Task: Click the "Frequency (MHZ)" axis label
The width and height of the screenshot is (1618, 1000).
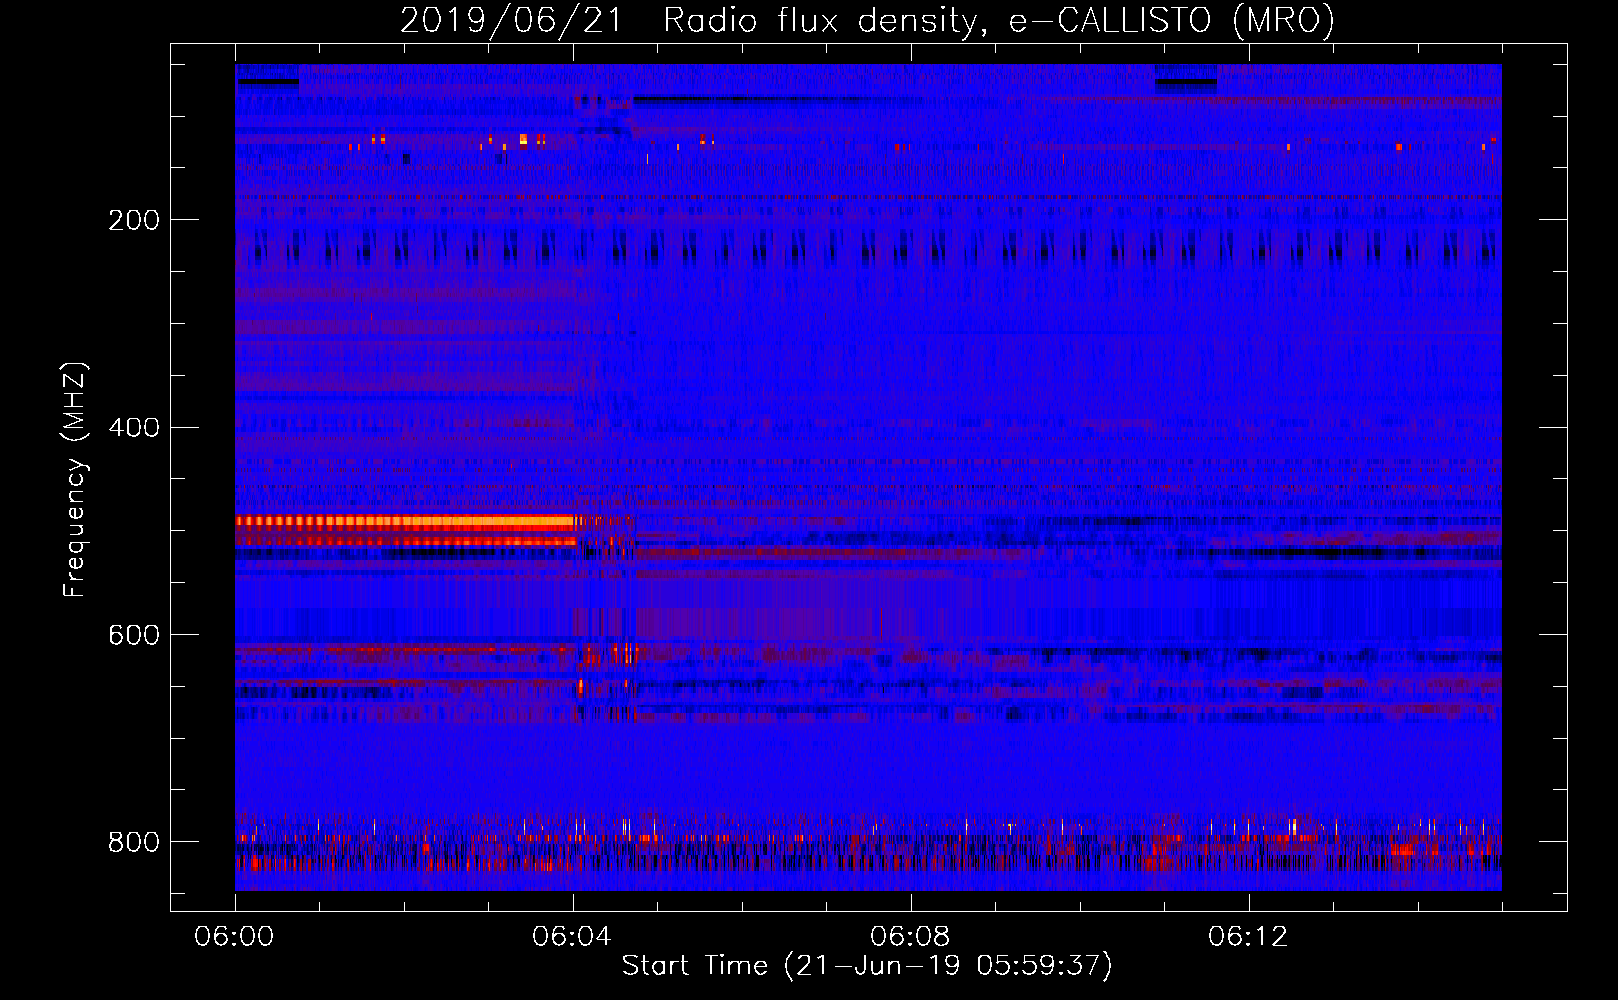Action: pos(75,480)
